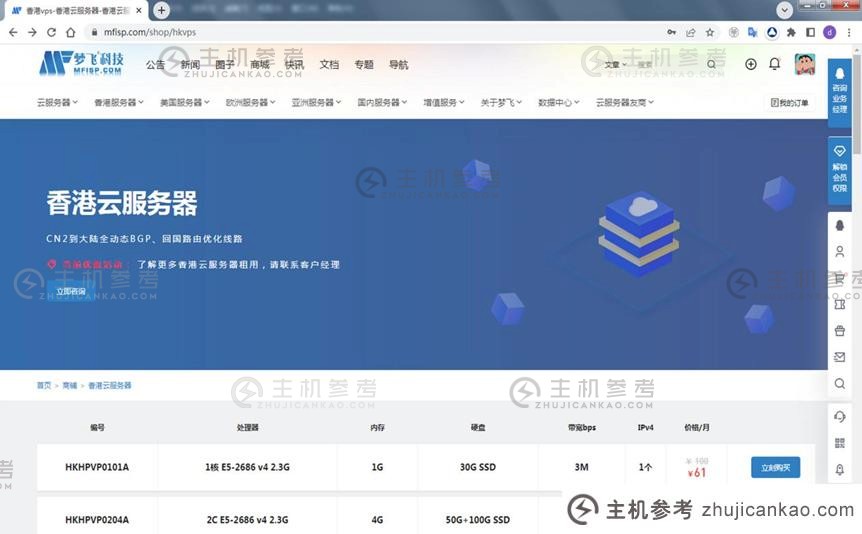This screenshot has width=862, height=534.
Task: Open the 快讯 nav item
Action: click(x=294, y=65)
